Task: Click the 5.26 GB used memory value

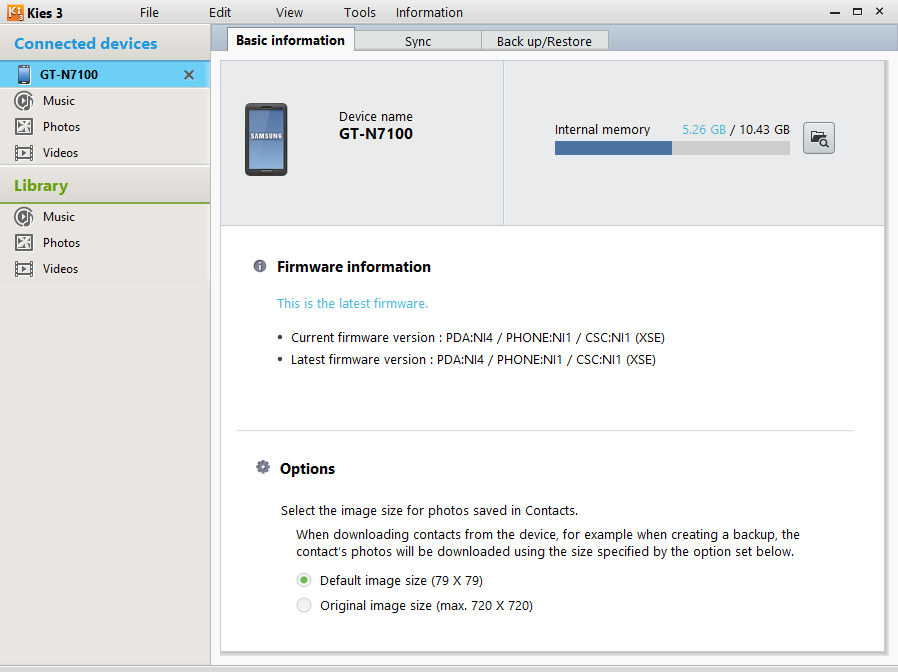Action: point(703,130)
